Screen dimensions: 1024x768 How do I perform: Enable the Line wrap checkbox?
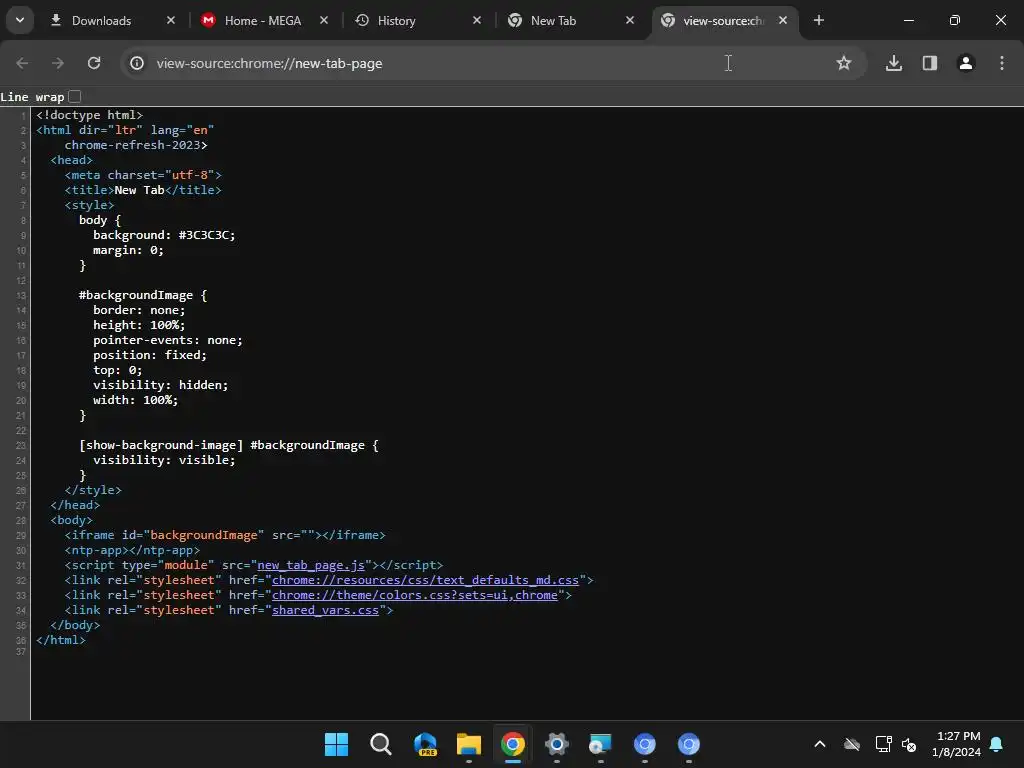point(75,97)
